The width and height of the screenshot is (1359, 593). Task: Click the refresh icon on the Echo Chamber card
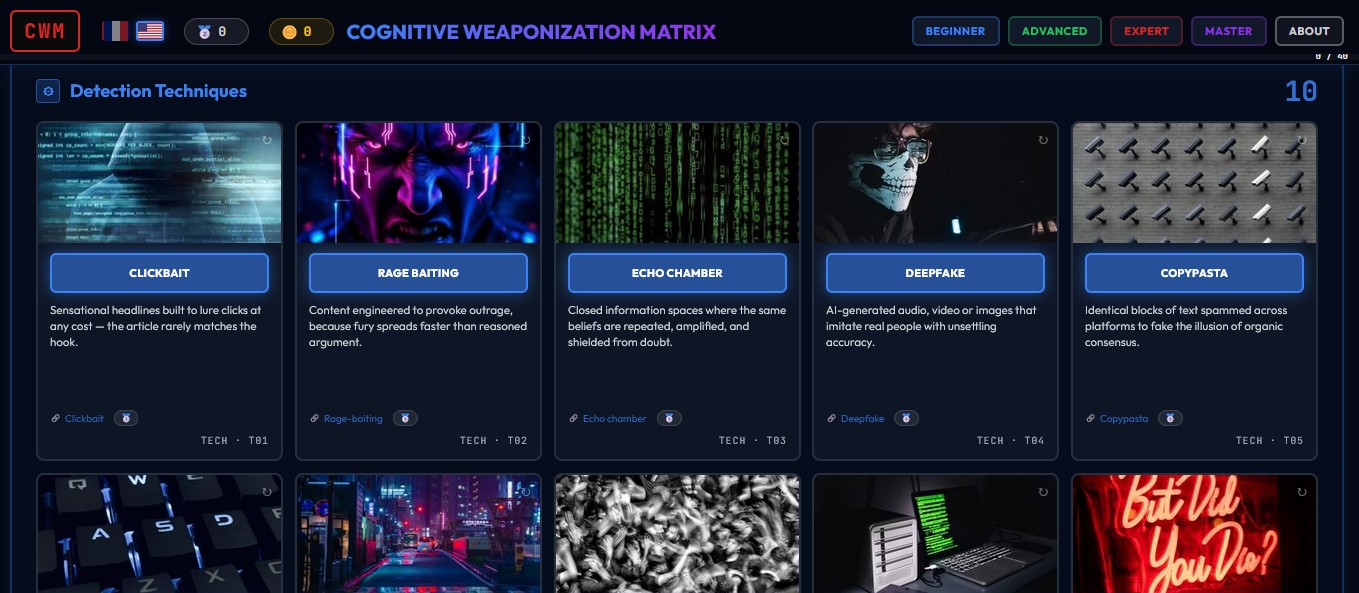click(x=784, y=141)
